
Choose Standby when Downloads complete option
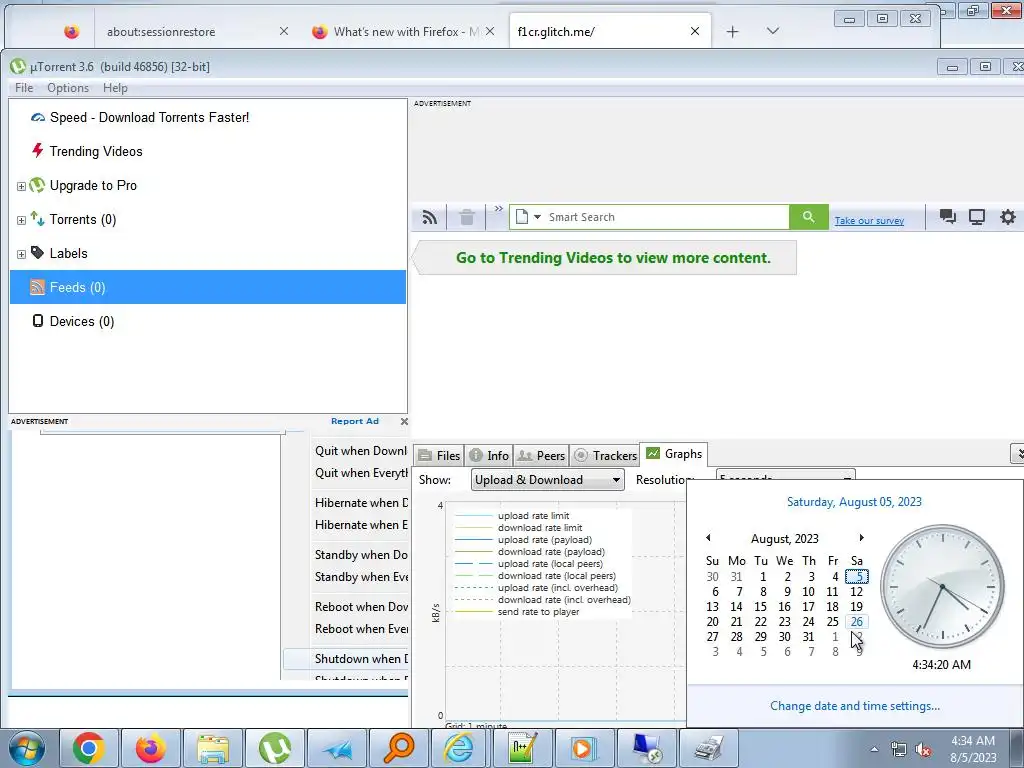coord(360,555)
